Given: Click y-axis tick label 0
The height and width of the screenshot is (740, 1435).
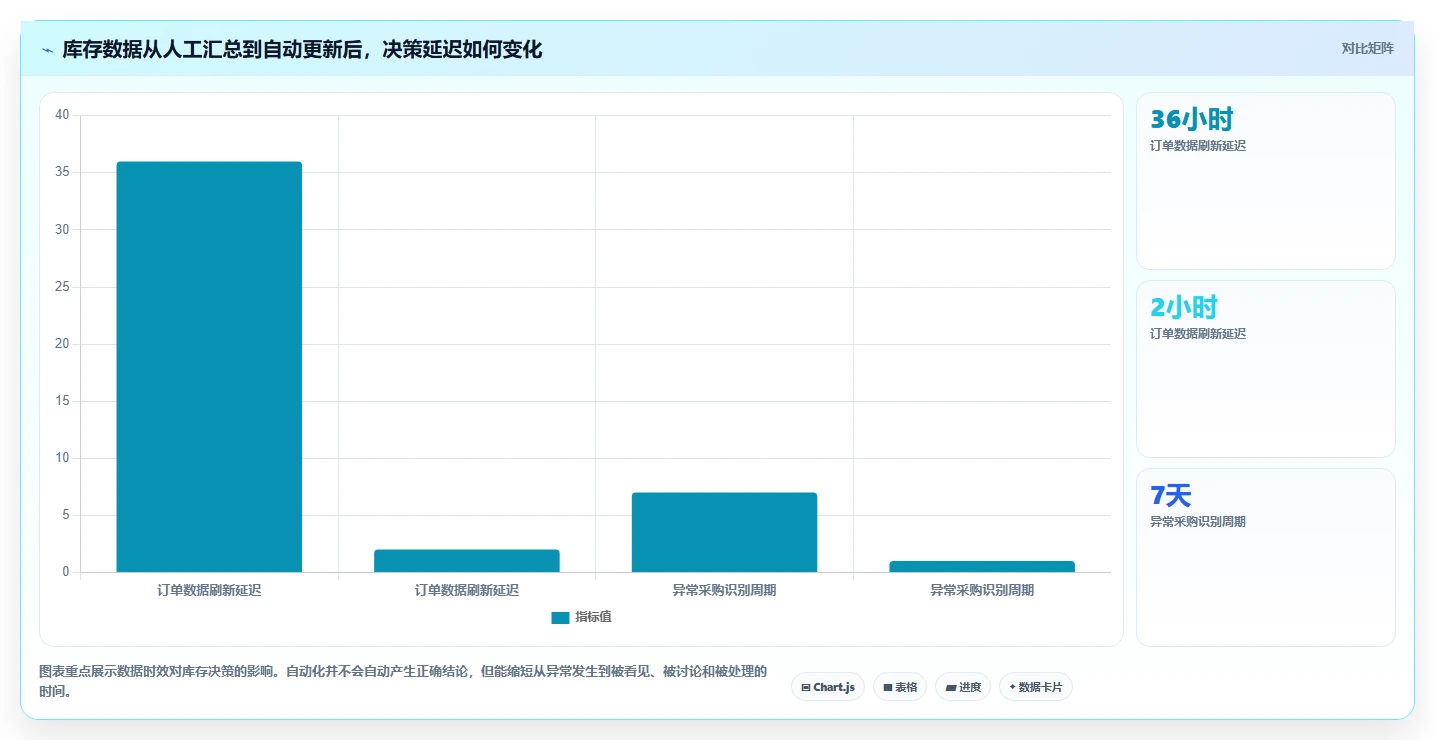Looking at the screenshot, I should (66, 572).
